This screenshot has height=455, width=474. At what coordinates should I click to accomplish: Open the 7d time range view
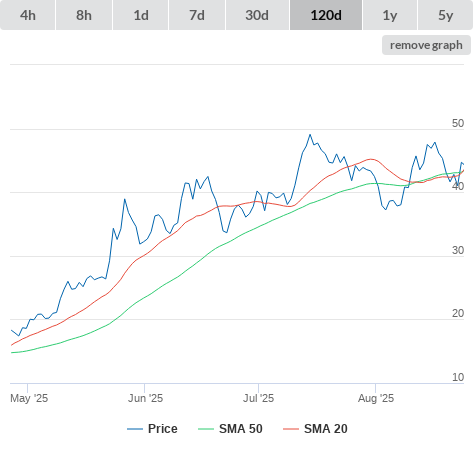pos(197,15)
